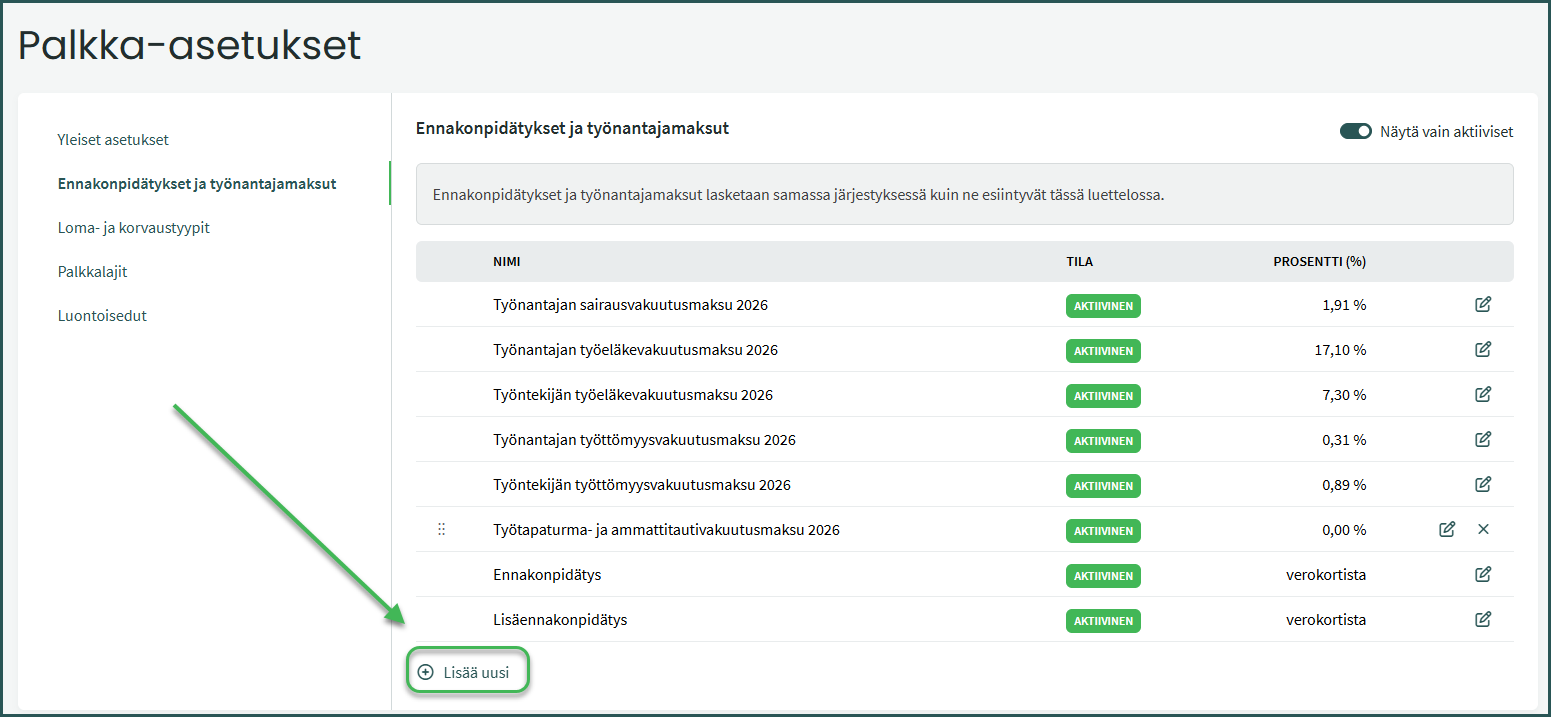
Task: Edit the Lisäennakonpidätys row
Action: point(1483,619)
